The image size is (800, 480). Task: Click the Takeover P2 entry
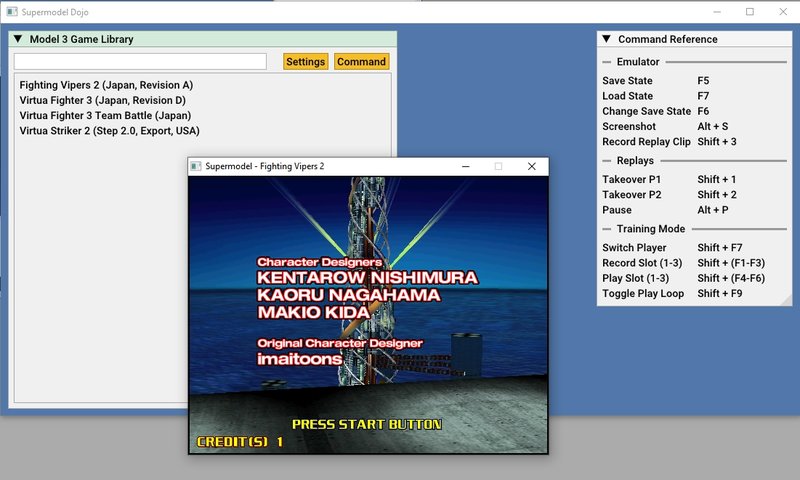click(x=632, y=195)
